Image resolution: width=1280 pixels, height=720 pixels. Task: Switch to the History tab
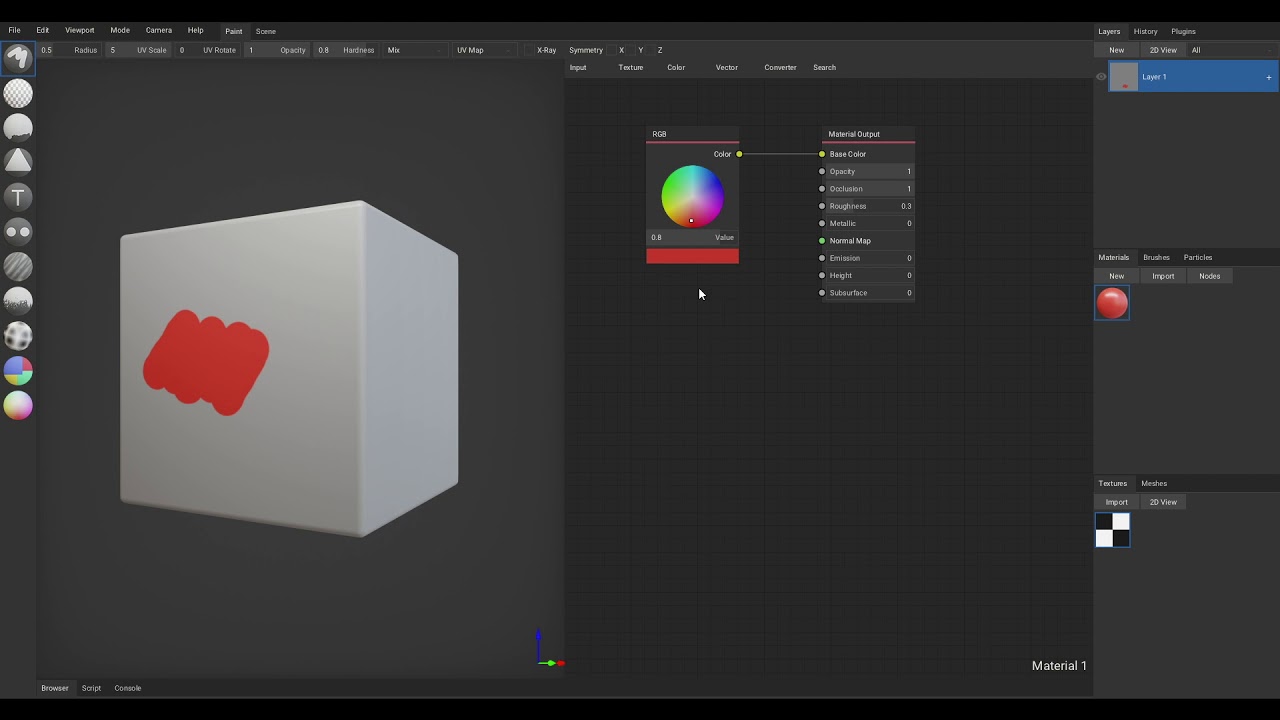coord(1145,31)
